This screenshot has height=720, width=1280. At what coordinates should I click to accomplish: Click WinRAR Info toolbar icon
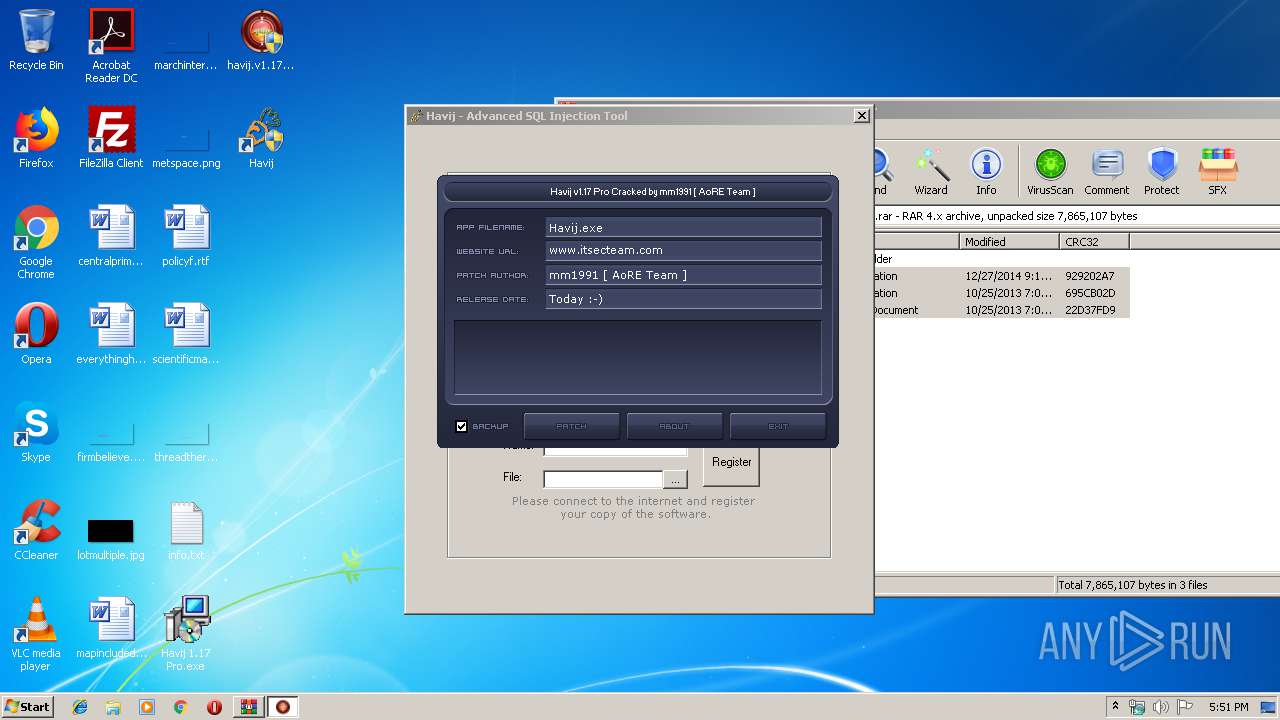pyautogui.click(x=986, y=171)
